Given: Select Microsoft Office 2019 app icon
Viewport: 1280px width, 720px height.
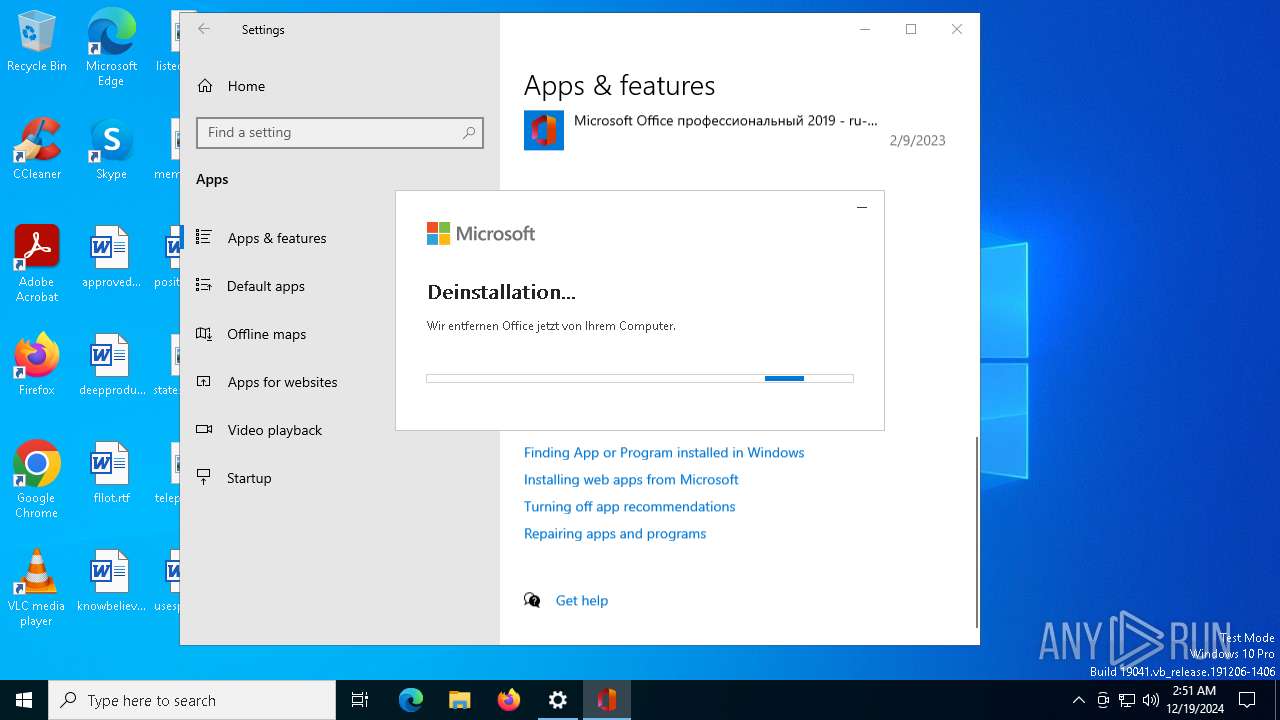Looking at the screenshot, I should tap(544, 131).
